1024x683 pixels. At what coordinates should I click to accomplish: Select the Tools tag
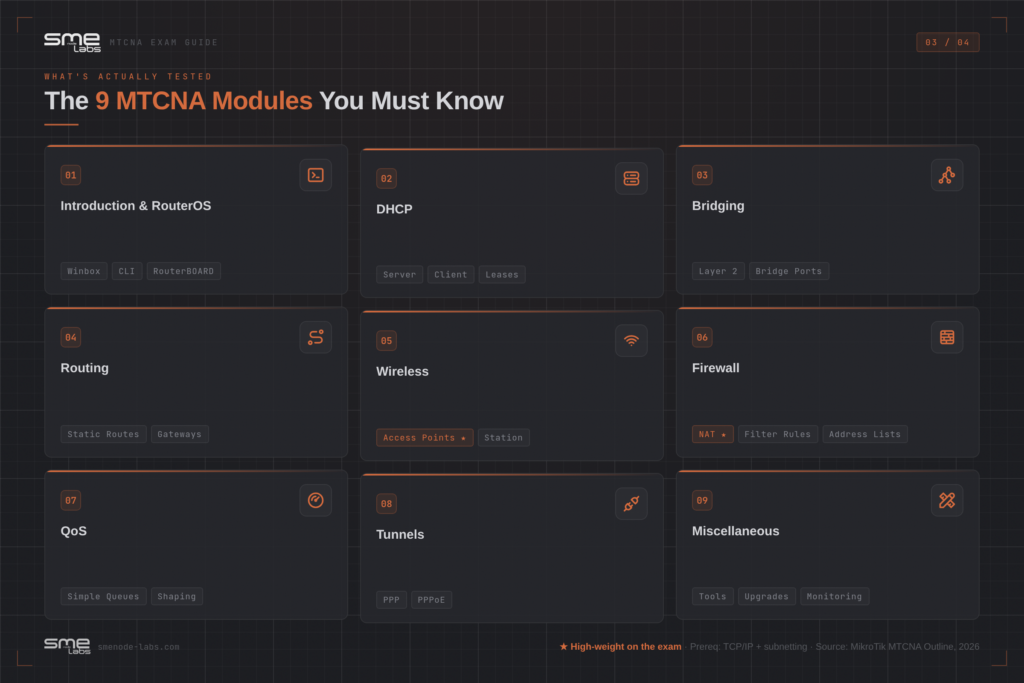point(712,596)
